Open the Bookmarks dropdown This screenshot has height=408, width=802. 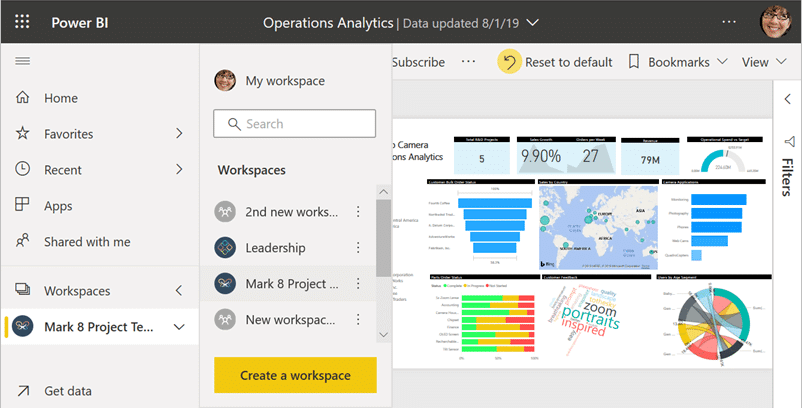tap(677, 62)
